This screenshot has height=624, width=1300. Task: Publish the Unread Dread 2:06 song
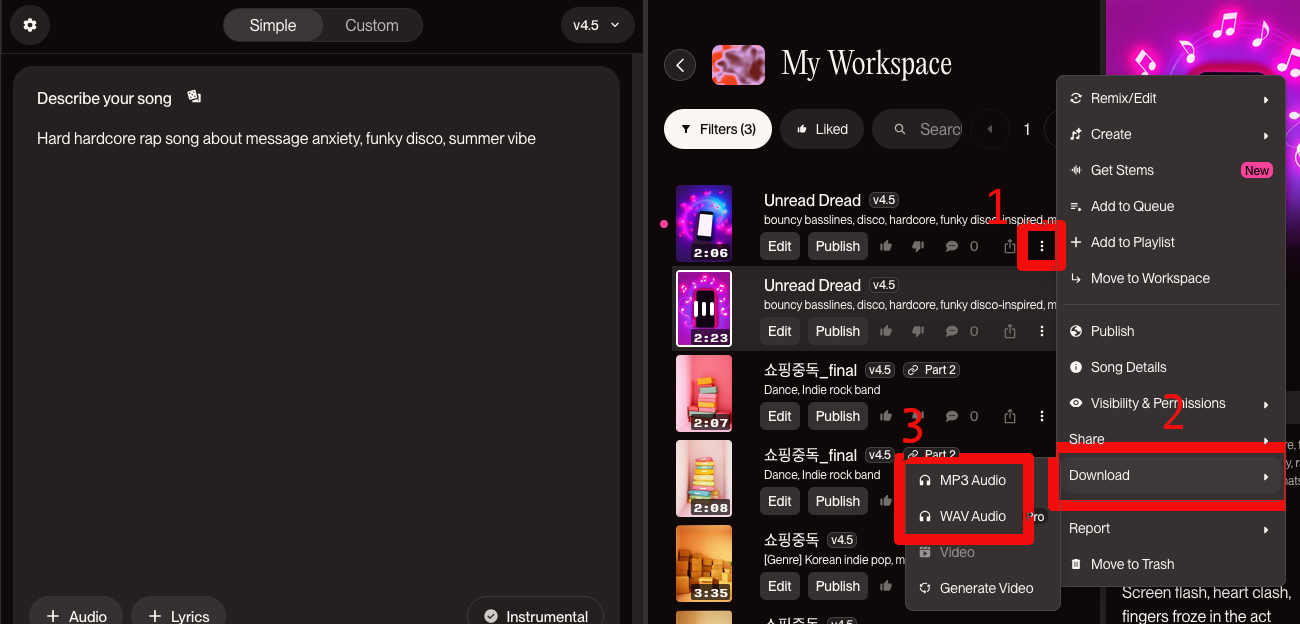click(x=838, y=246)
